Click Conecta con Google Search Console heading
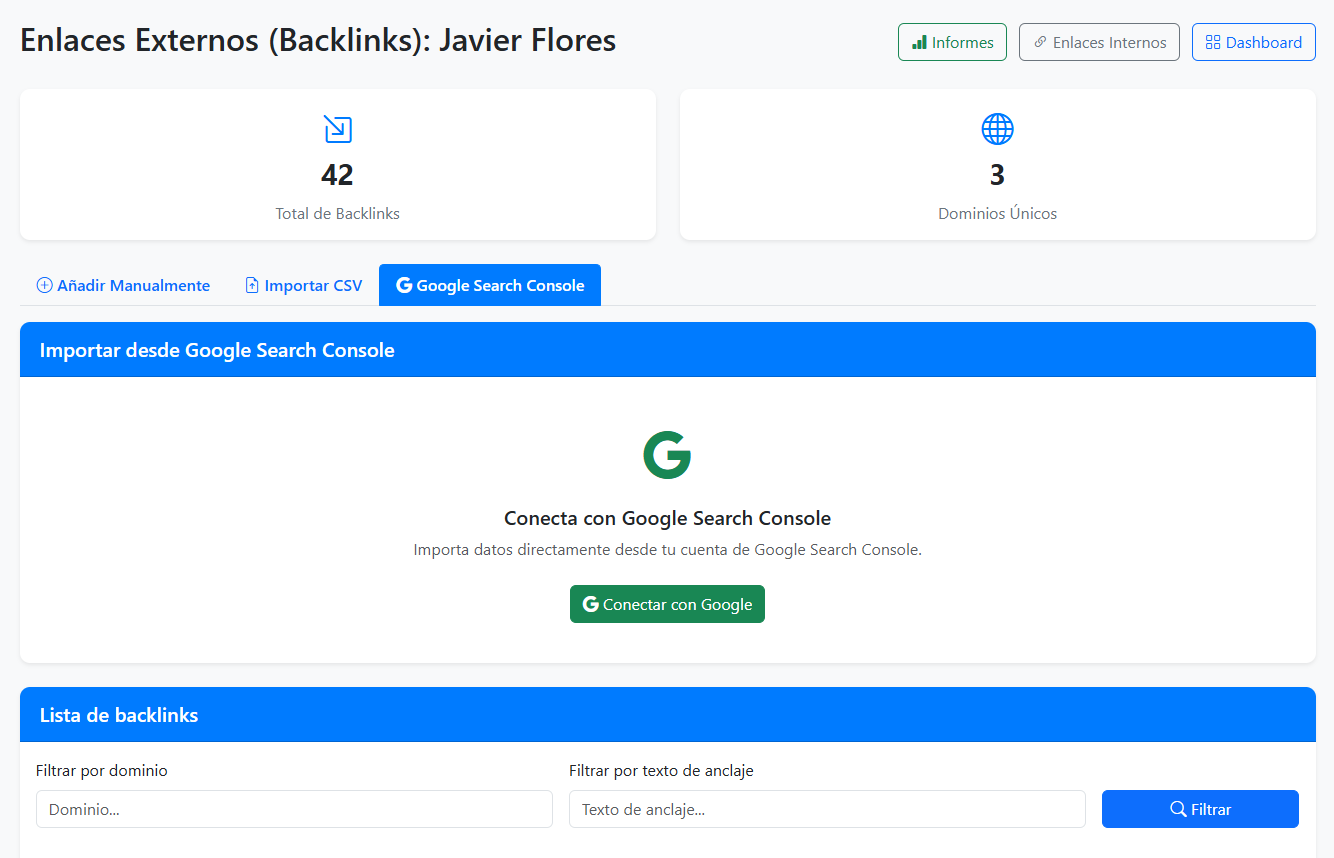This screenshot has height=858, width=1334. (667, 518)
